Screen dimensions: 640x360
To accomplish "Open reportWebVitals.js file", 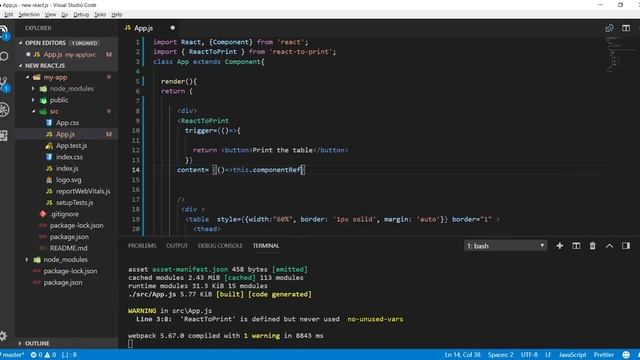I will pos(83,191).
